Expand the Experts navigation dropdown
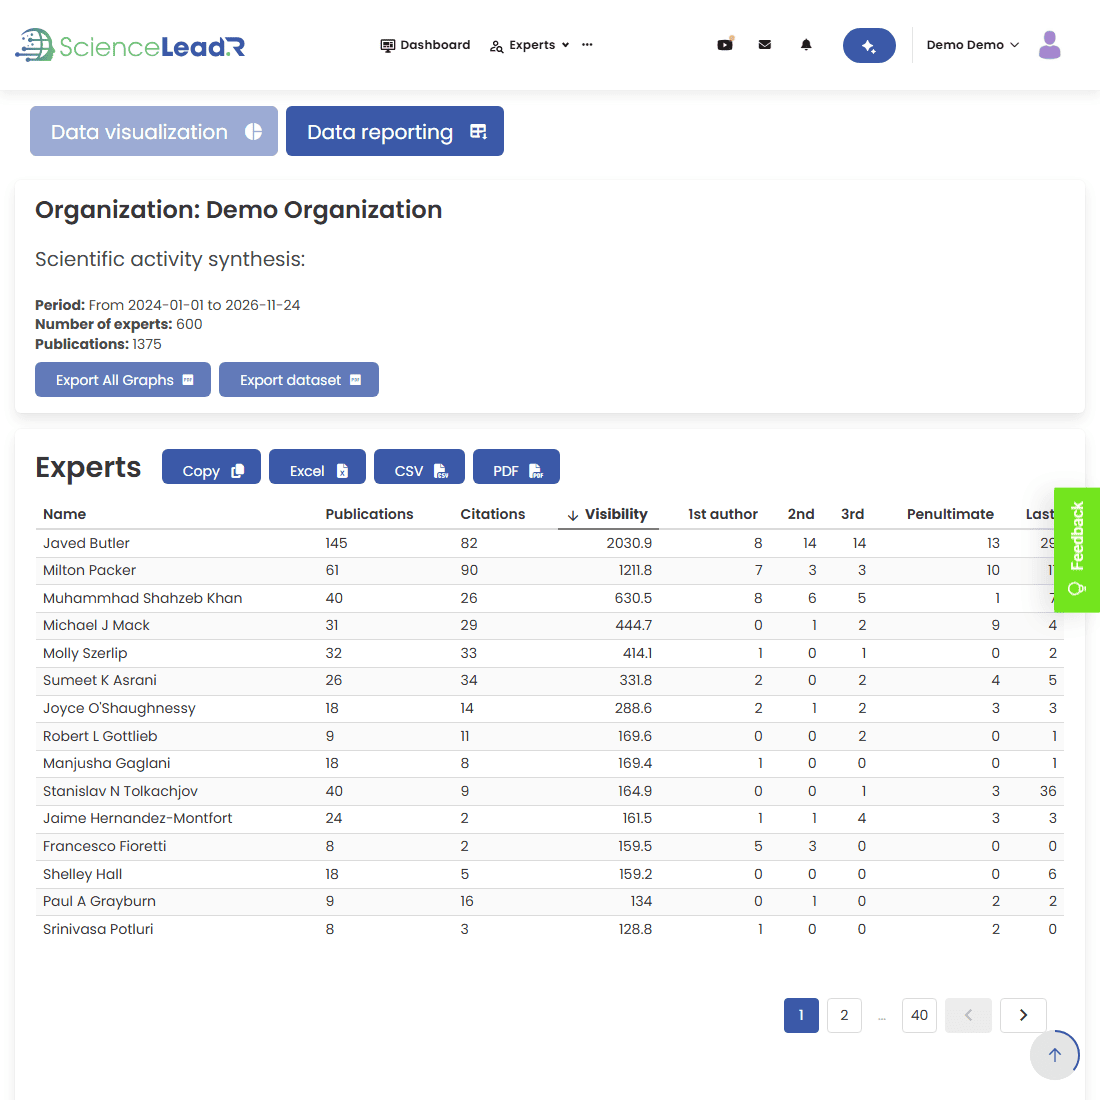The image size is (1100, 1100). pyautogui.click(x=567, y=45)
